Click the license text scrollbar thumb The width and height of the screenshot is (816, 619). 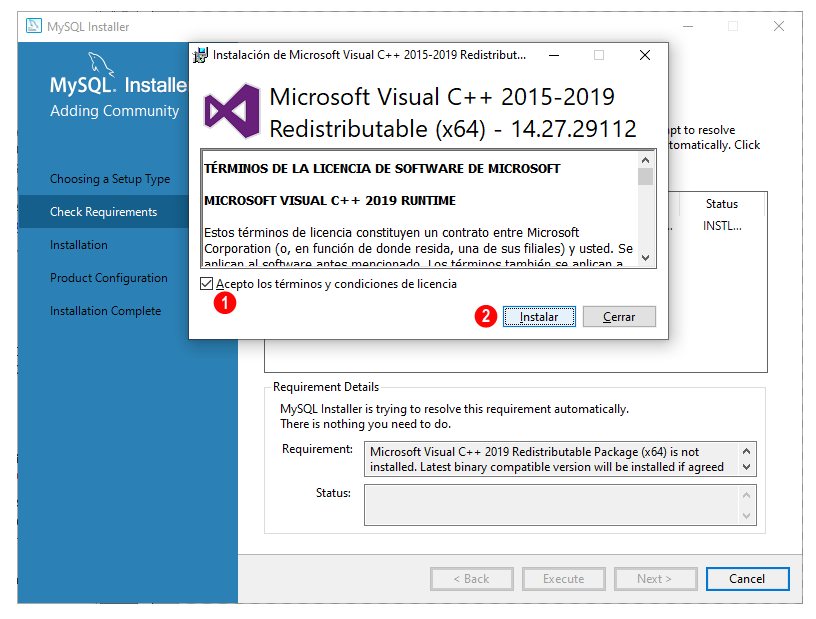645,176
